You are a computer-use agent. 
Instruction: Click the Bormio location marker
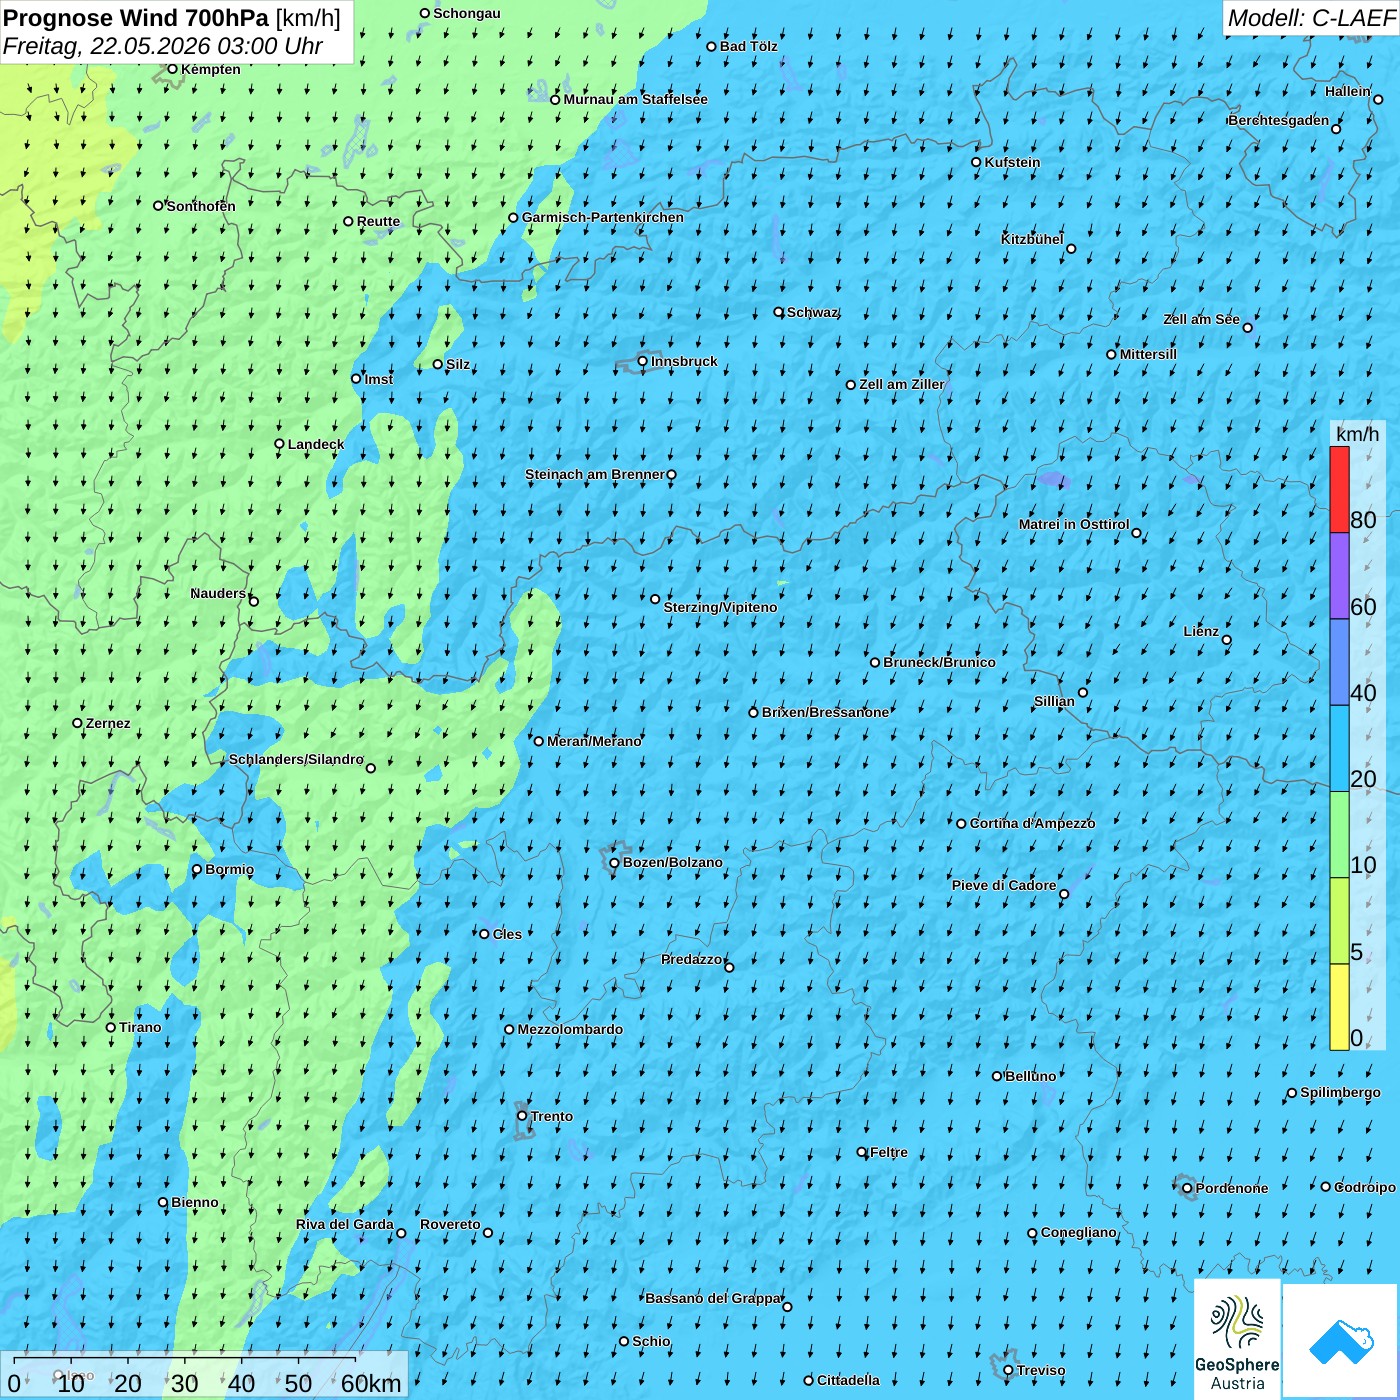197,869
